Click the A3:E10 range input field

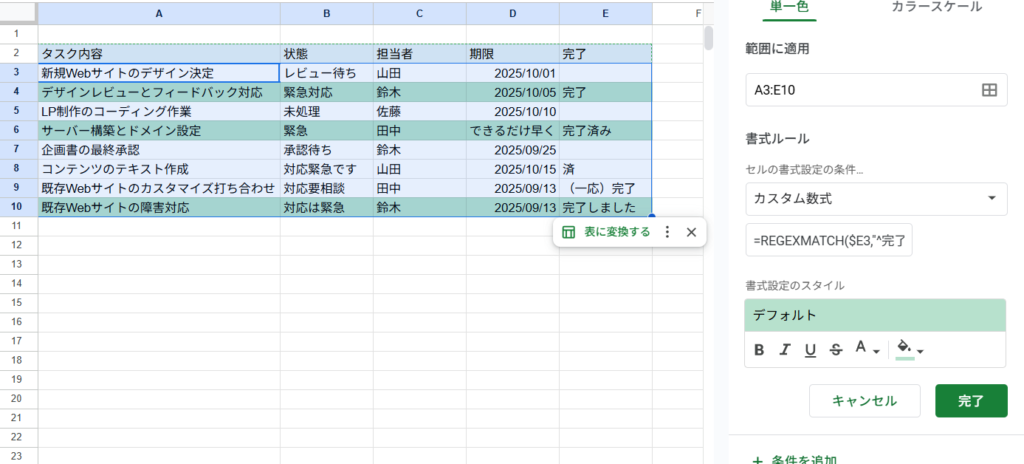click(x=860, y=90)
